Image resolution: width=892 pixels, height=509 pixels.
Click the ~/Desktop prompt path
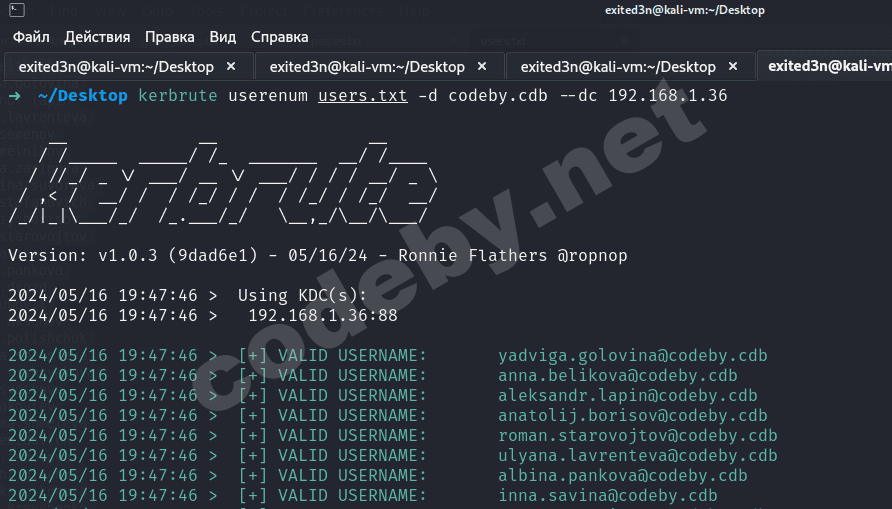pyautogui.click(x=82, y=96)
